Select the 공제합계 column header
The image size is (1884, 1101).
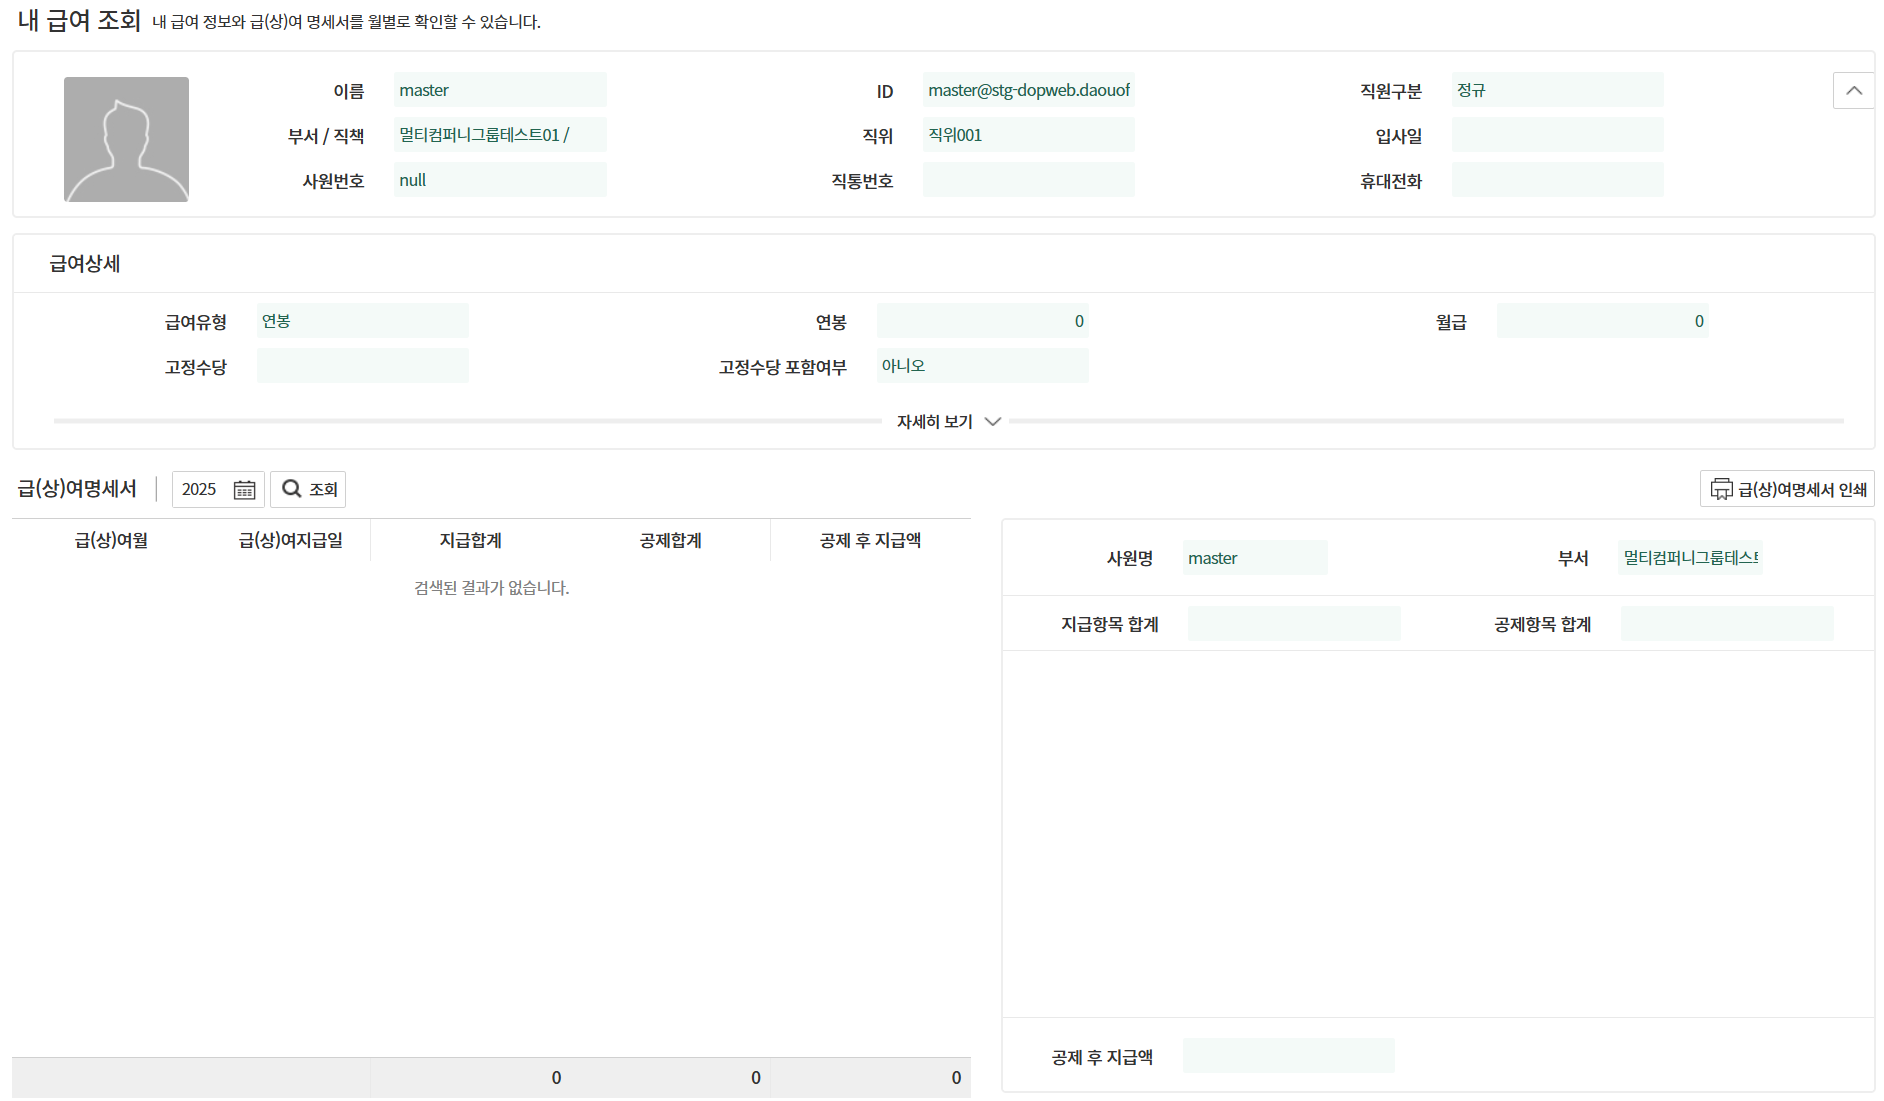click(670, 541)
